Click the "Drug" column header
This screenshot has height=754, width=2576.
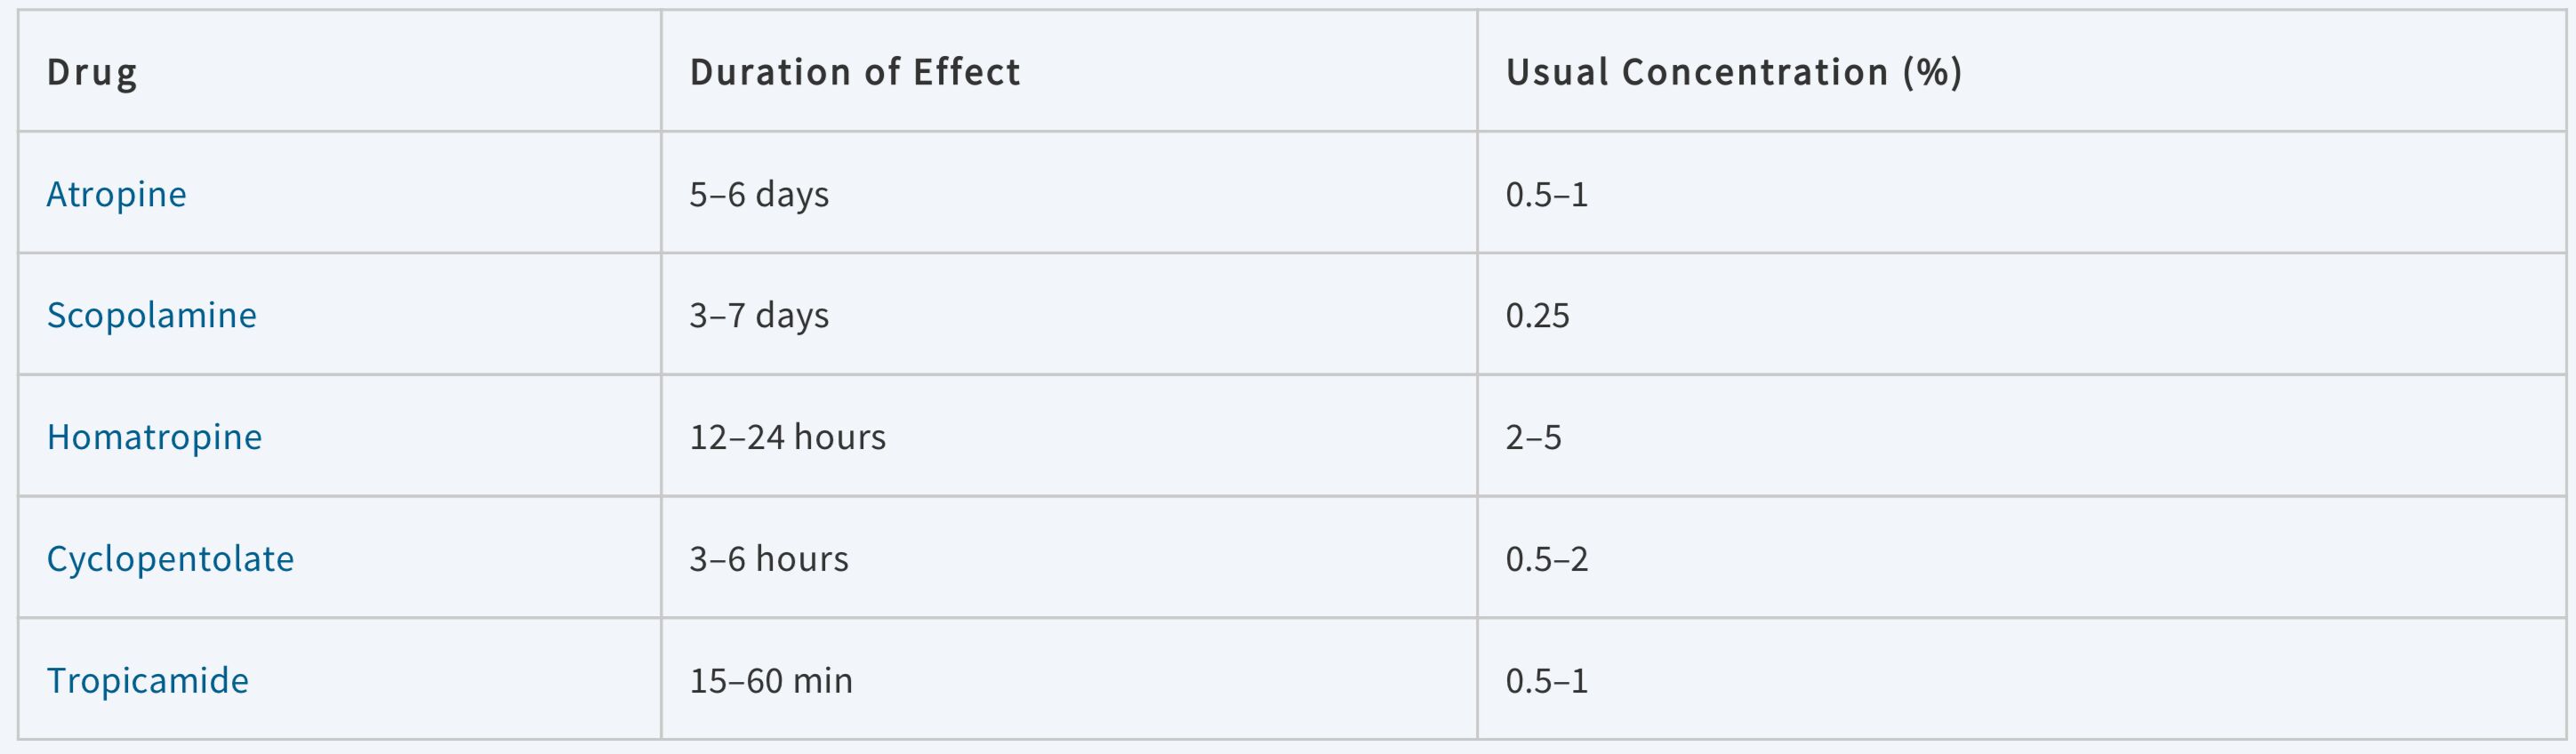tap(92, 72)
